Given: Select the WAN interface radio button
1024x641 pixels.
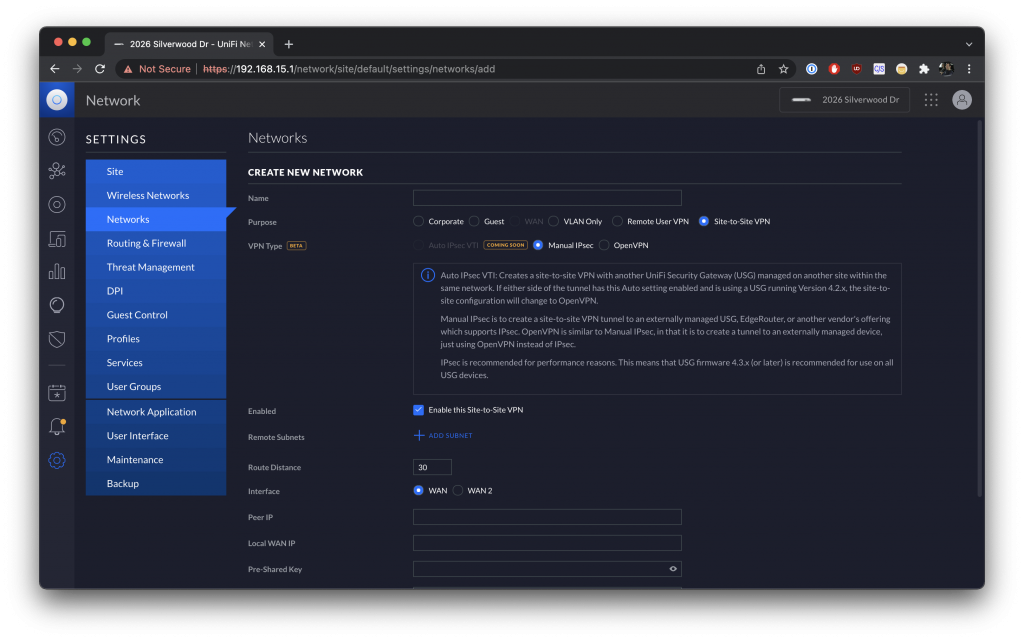Looking at the screenshot, I should pyautogui.click(x=419, y=491).
